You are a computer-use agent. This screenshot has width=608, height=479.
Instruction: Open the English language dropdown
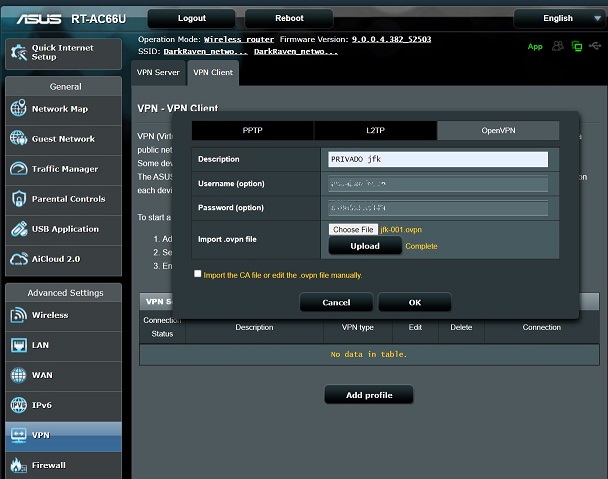coord(560,18)
